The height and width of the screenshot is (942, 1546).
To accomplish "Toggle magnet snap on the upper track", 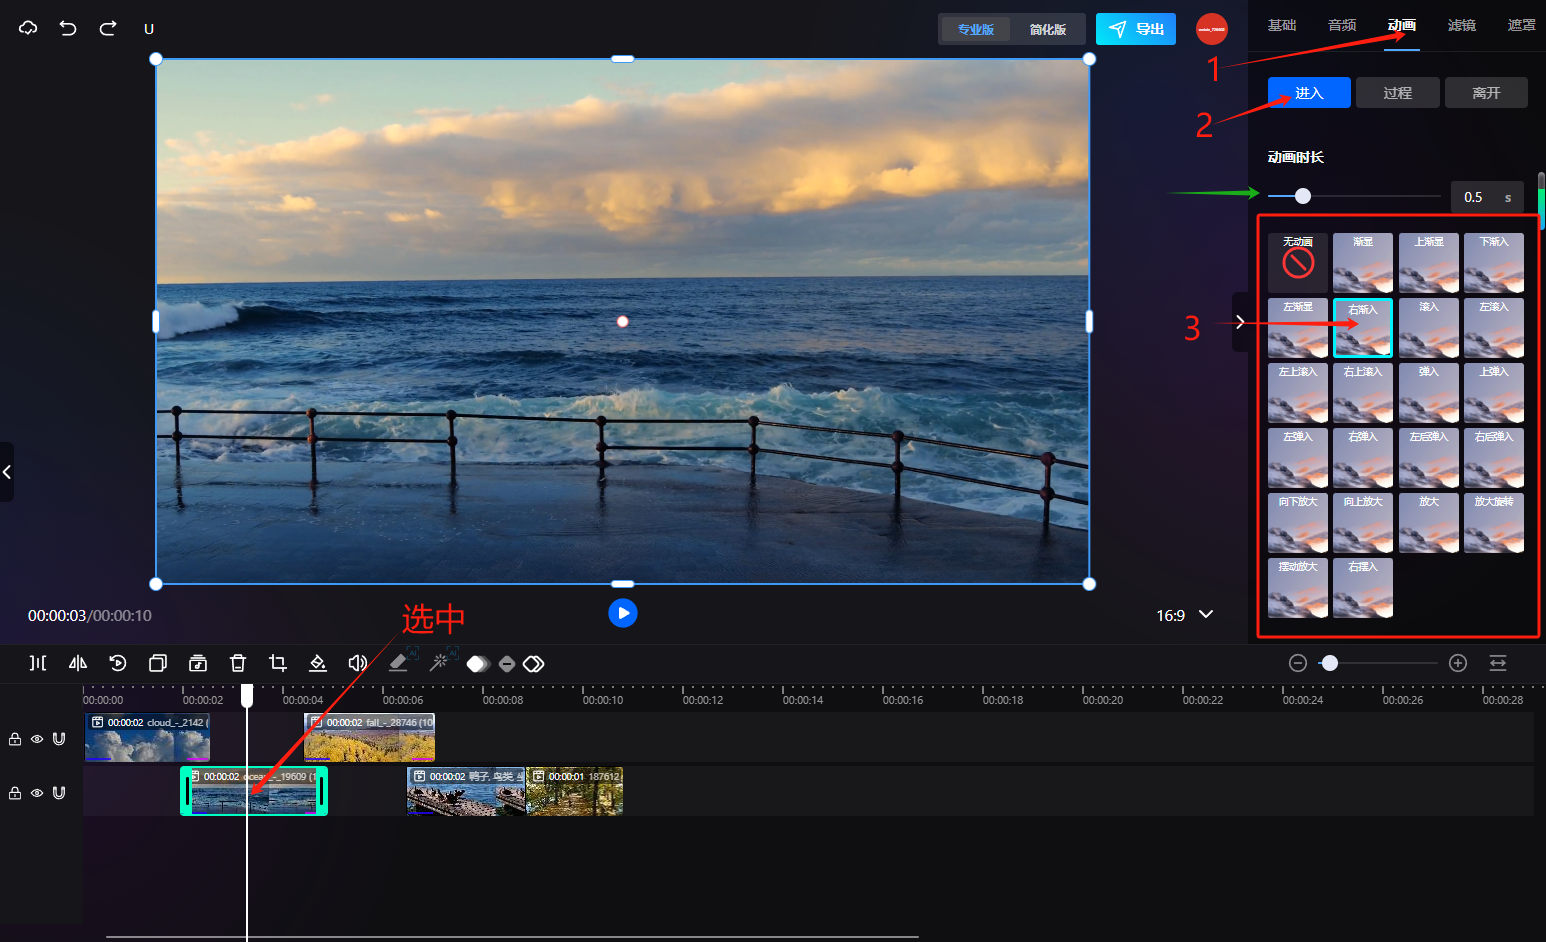I will 59,739.
